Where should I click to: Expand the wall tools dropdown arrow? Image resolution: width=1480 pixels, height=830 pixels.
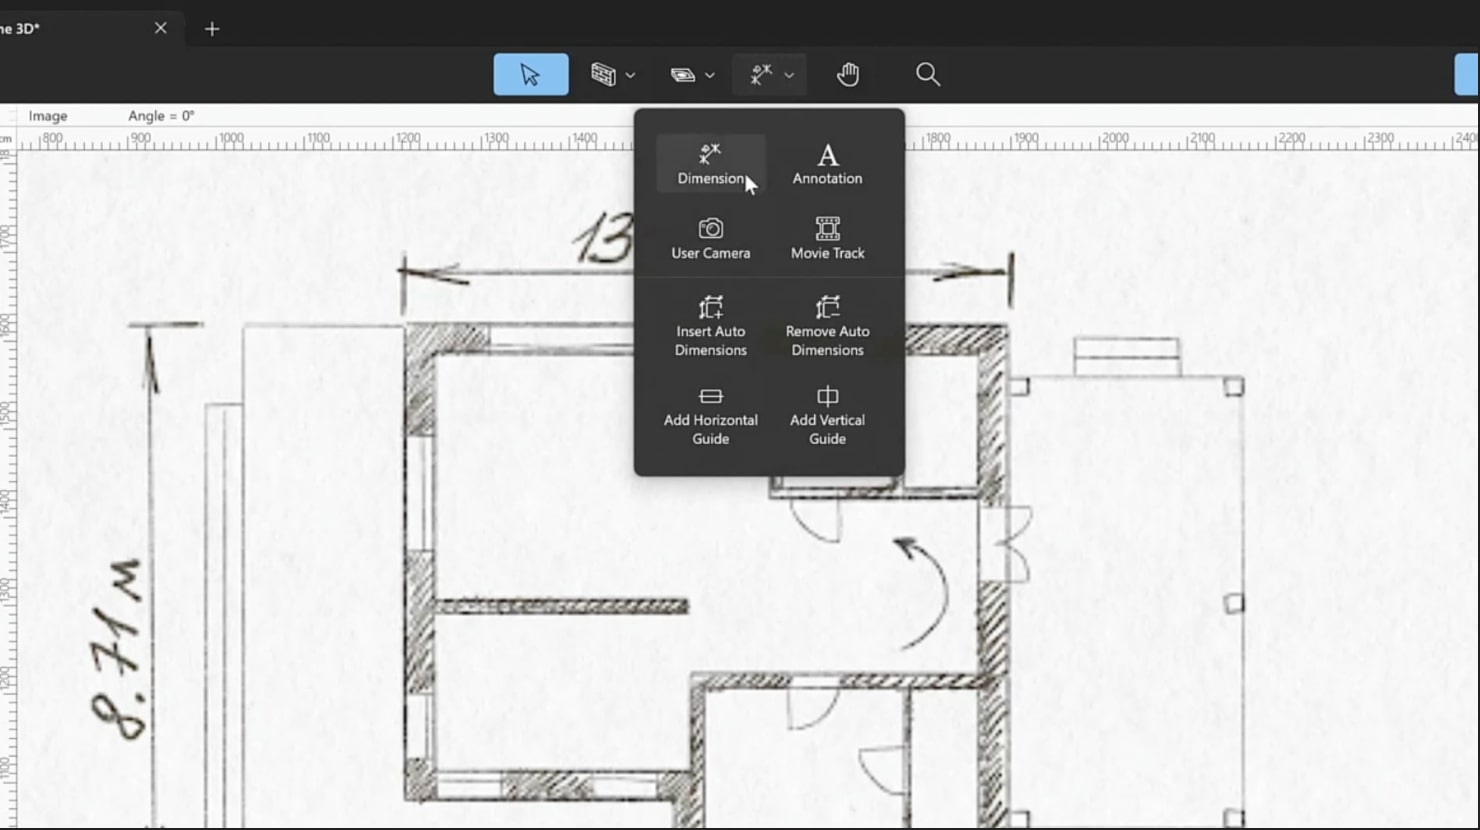click(x=630, y=75)
